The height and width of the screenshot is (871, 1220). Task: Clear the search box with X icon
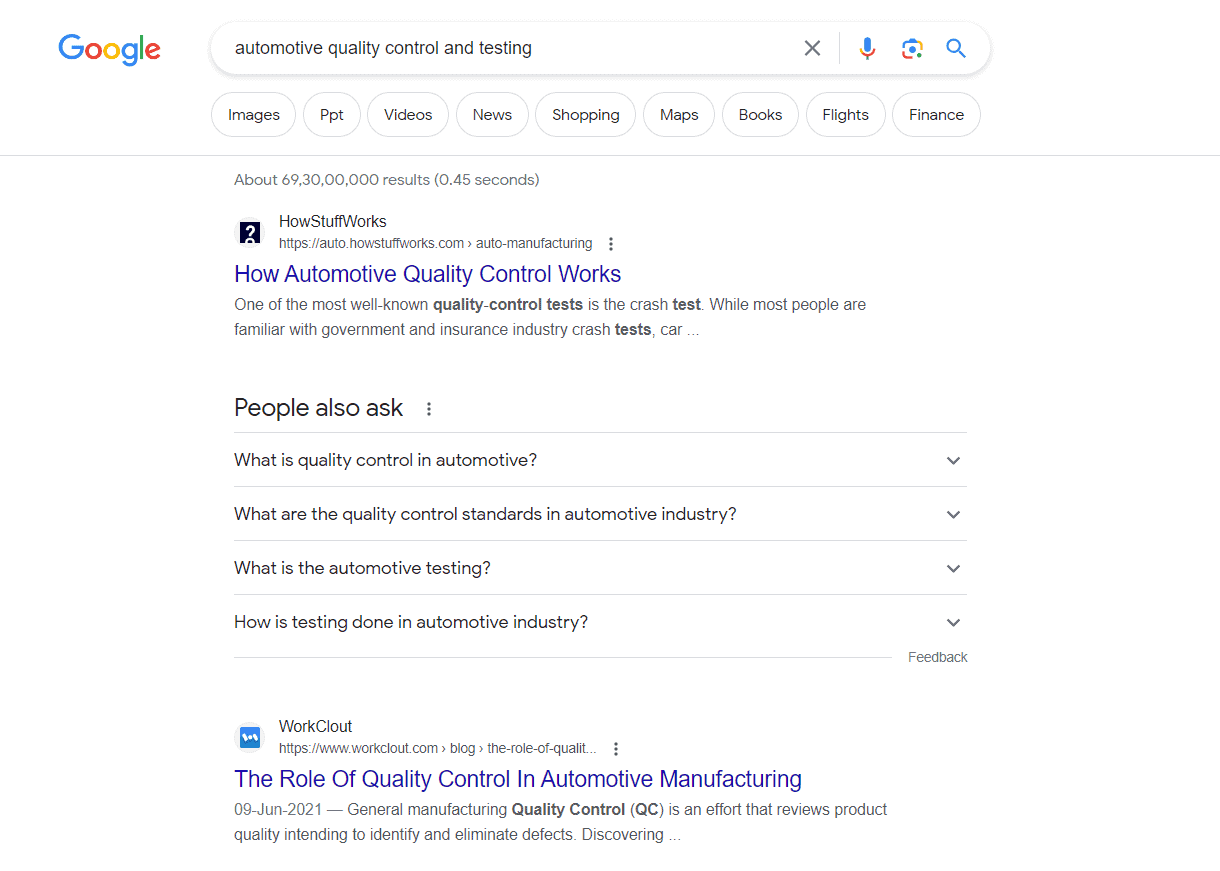click(x=812, y=48)
